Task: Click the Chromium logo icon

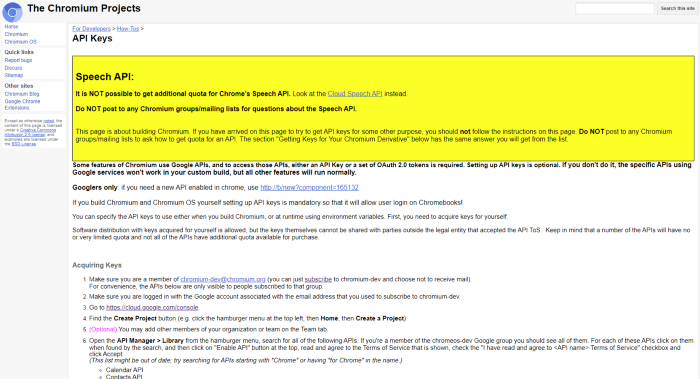Action: [x=12, y=12]
